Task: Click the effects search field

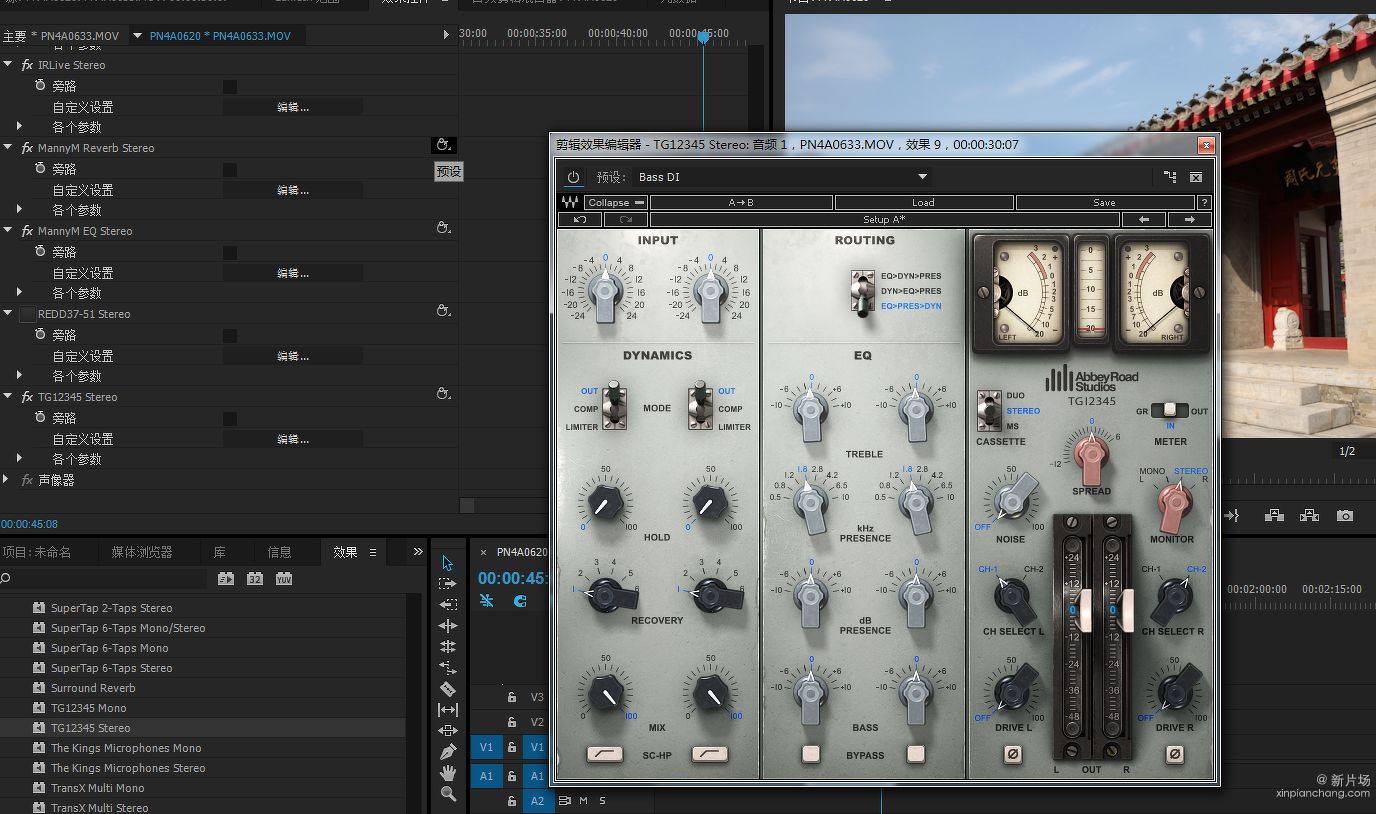Action: (x=106, y=579)
